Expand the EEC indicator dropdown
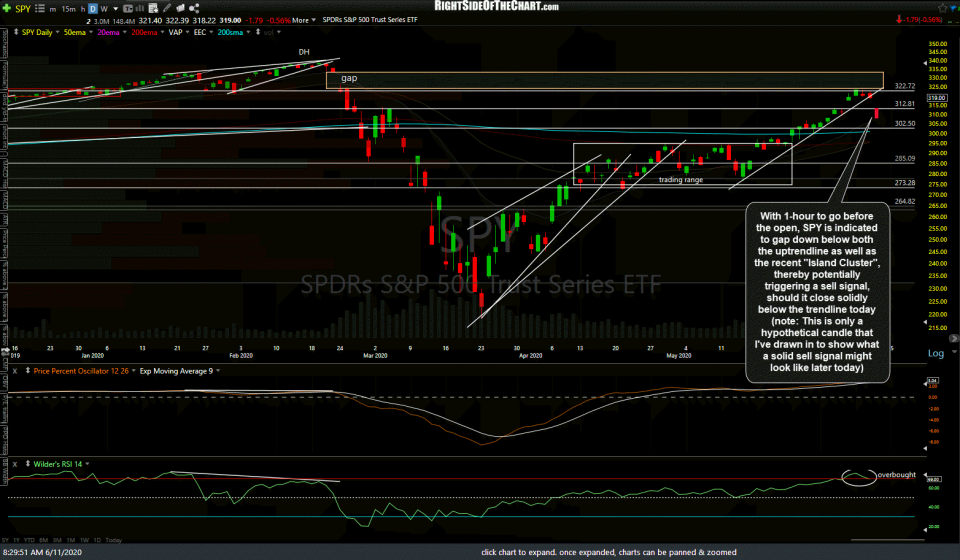 pyautogui.click(x=211, y=32)
